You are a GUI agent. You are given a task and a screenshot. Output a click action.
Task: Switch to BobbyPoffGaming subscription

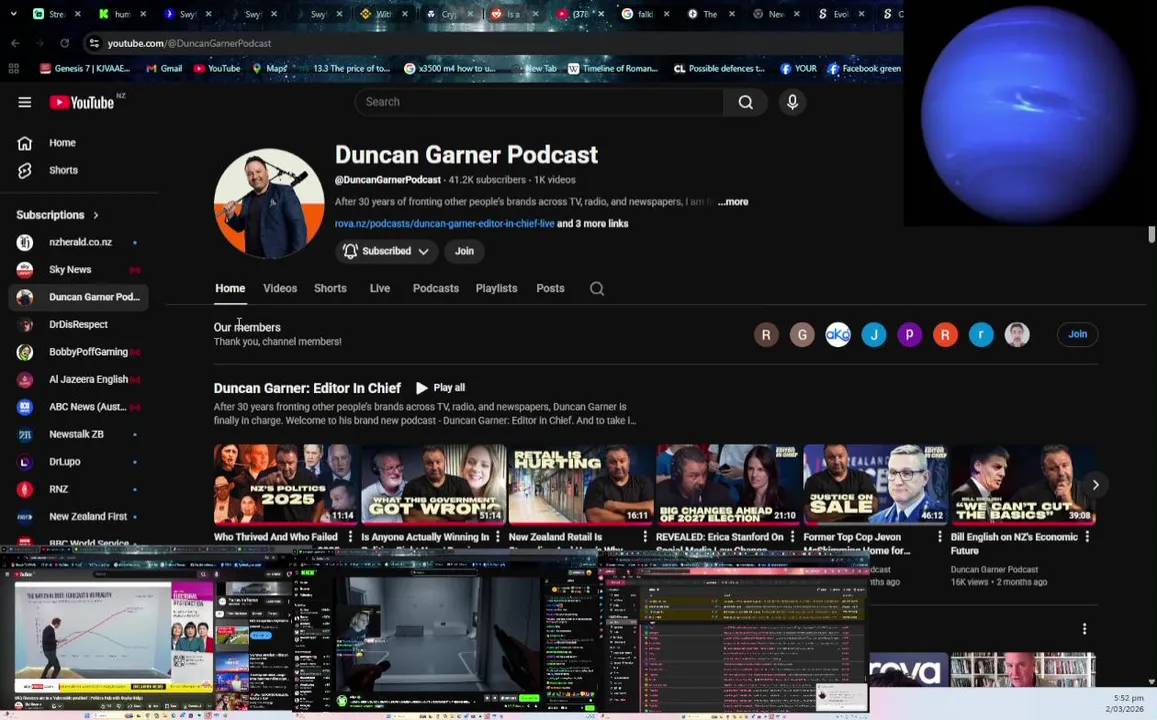click(78, 352)
